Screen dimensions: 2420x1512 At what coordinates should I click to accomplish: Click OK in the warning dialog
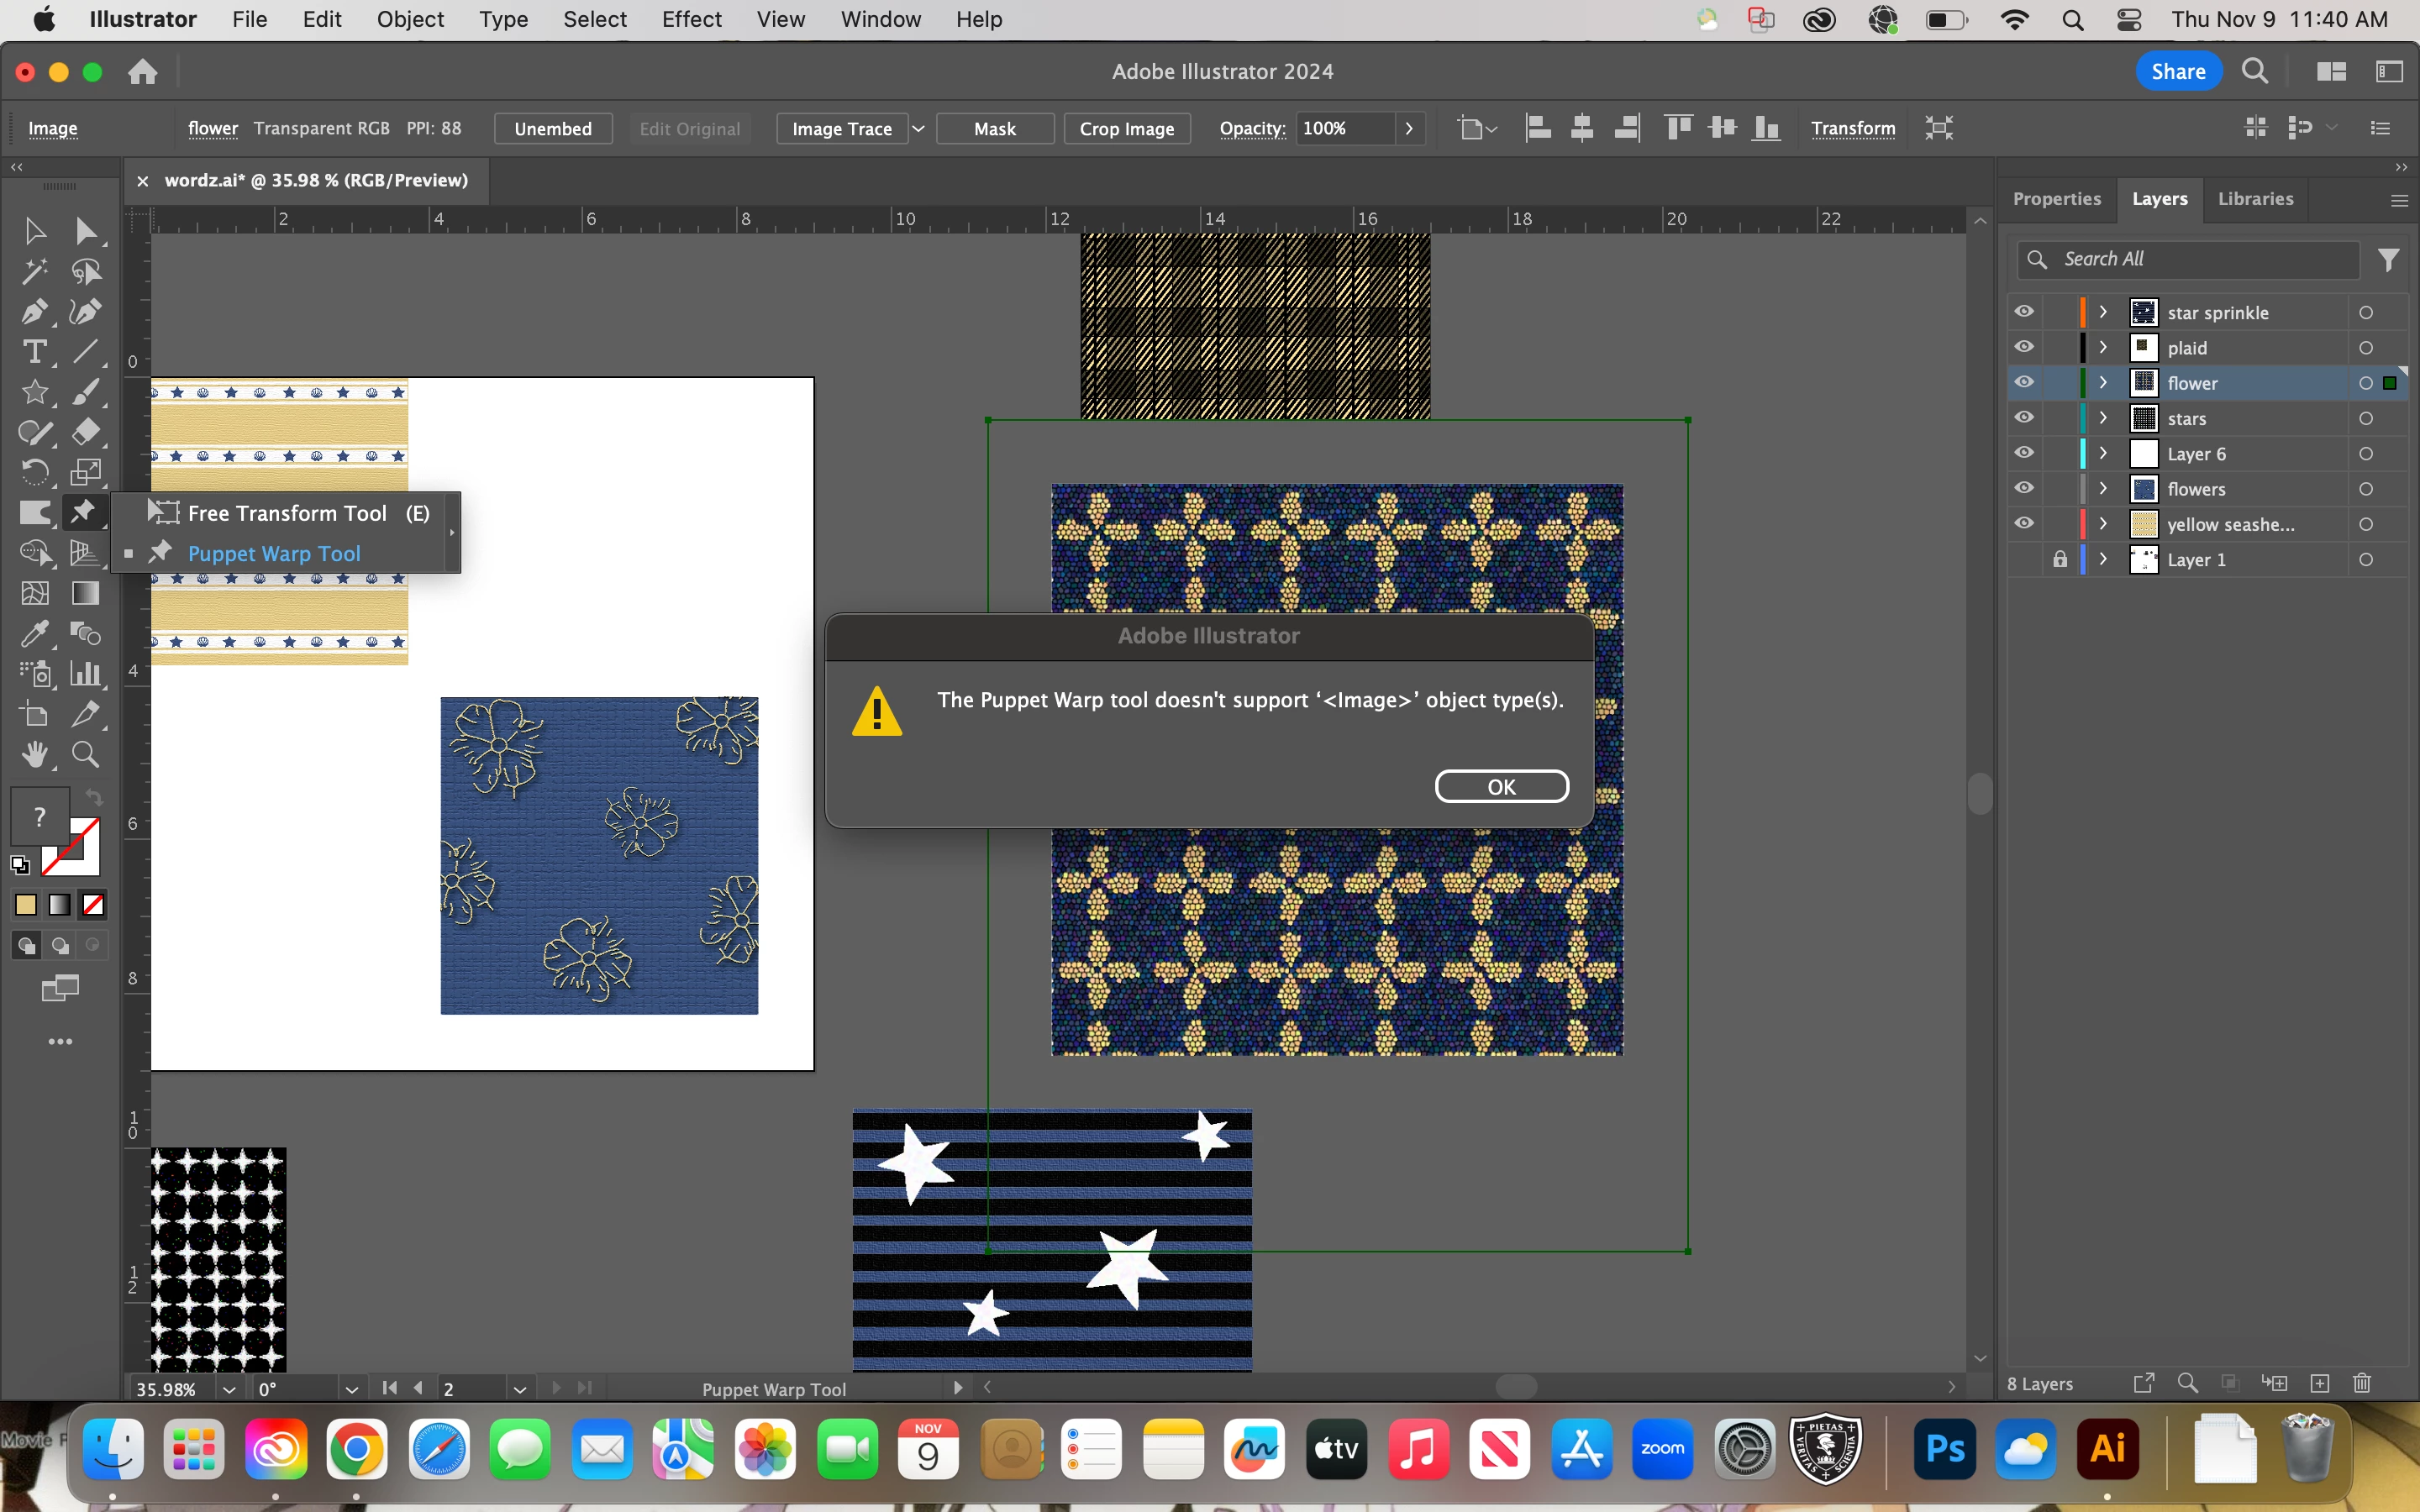click(x=1501, y=787)
